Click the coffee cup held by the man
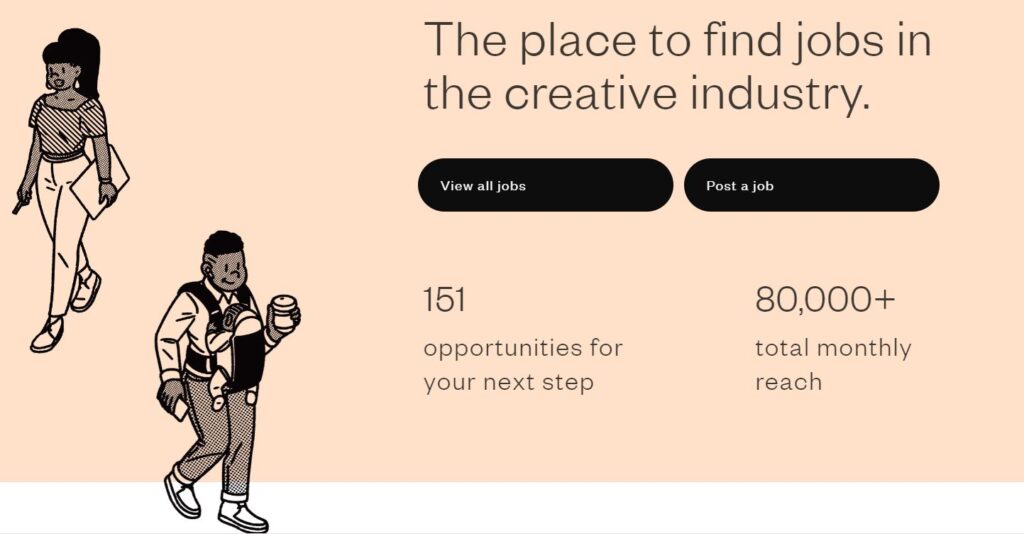 [x=284, y=312]
